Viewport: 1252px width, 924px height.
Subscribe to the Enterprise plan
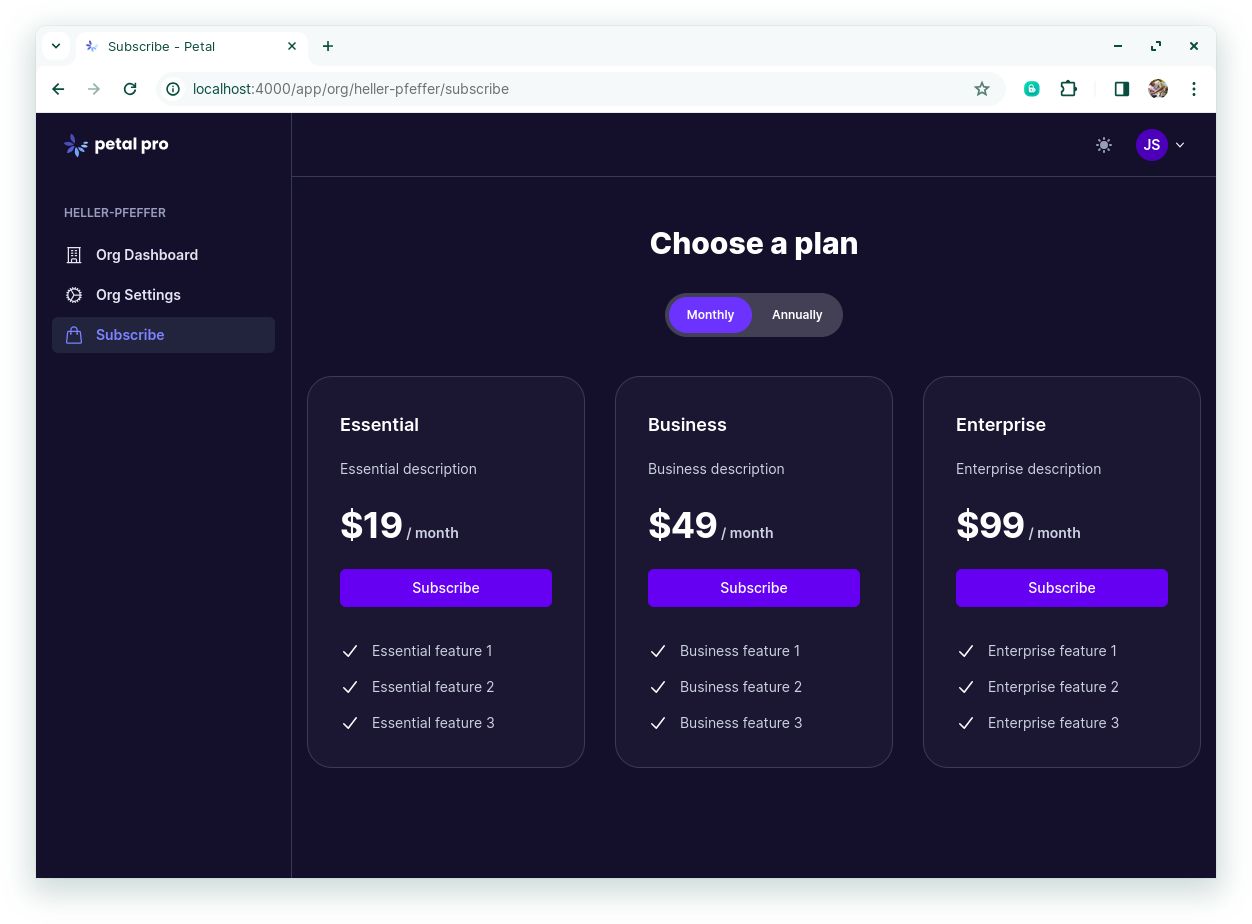1062,588
